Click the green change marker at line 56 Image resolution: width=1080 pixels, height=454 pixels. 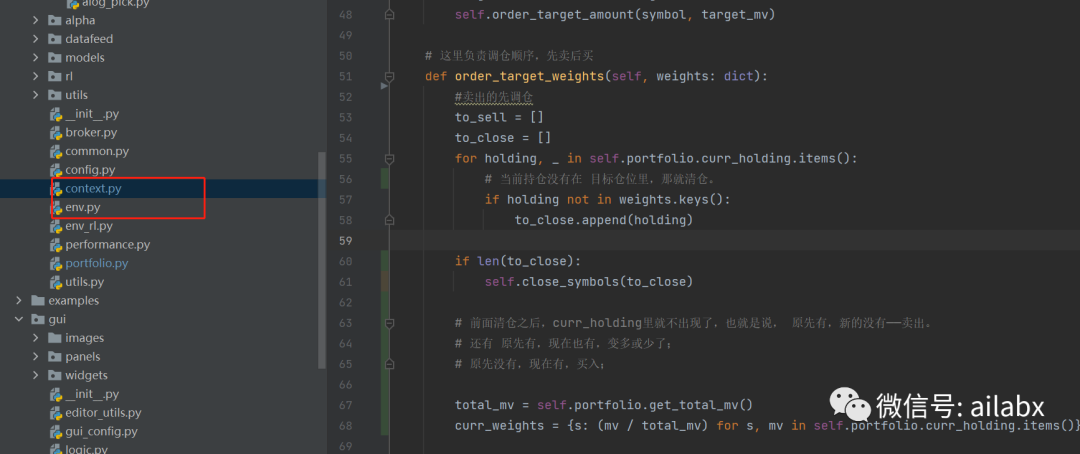(x=384, y=179)
